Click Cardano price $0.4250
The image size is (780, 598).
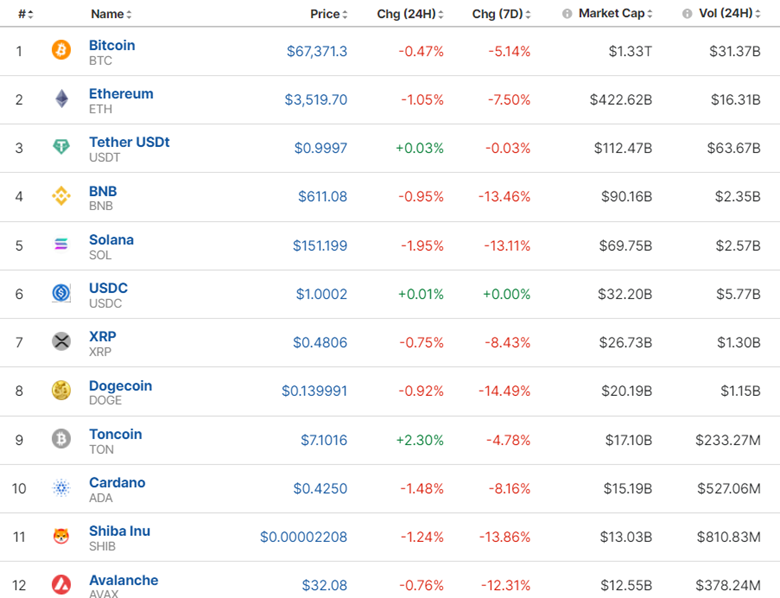click(320, 489)
